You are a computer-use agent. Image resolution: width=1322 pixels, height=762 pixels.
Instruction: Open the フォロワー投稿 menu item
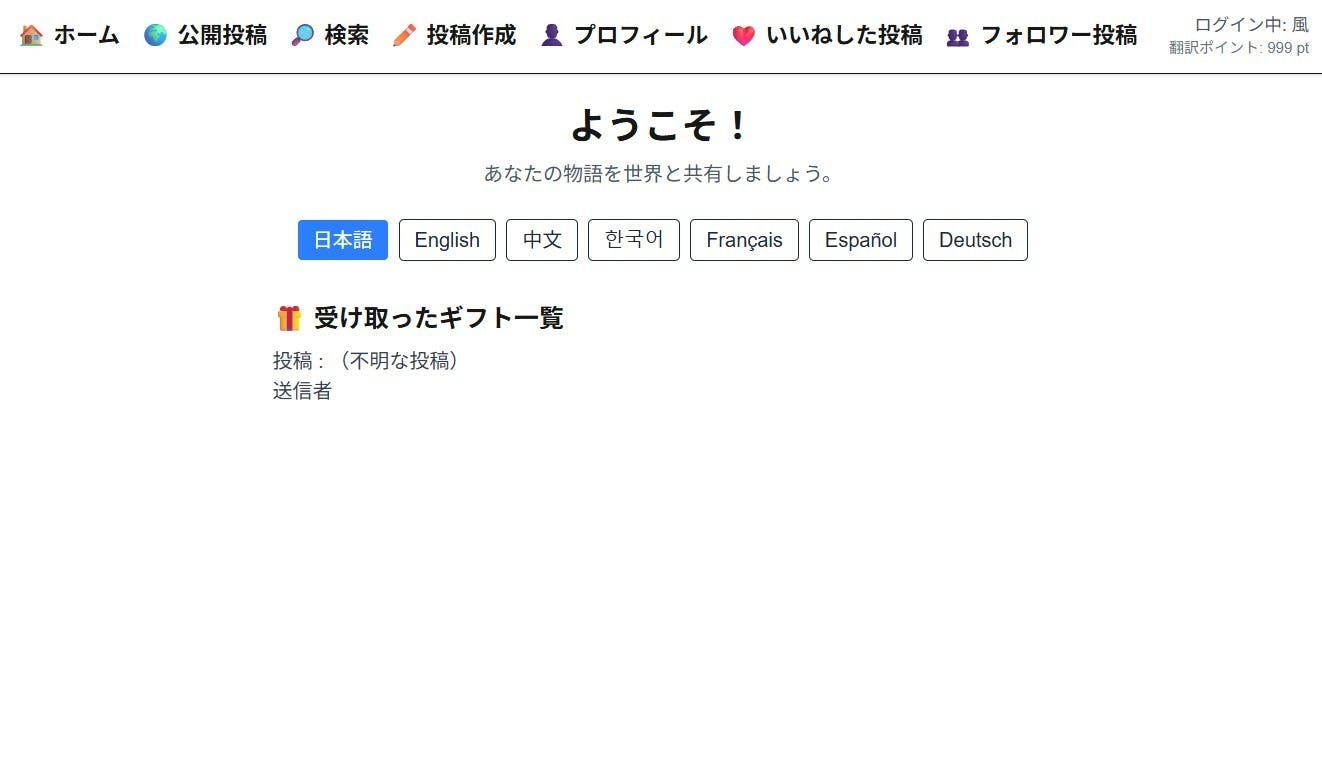tap(1059, 35)
